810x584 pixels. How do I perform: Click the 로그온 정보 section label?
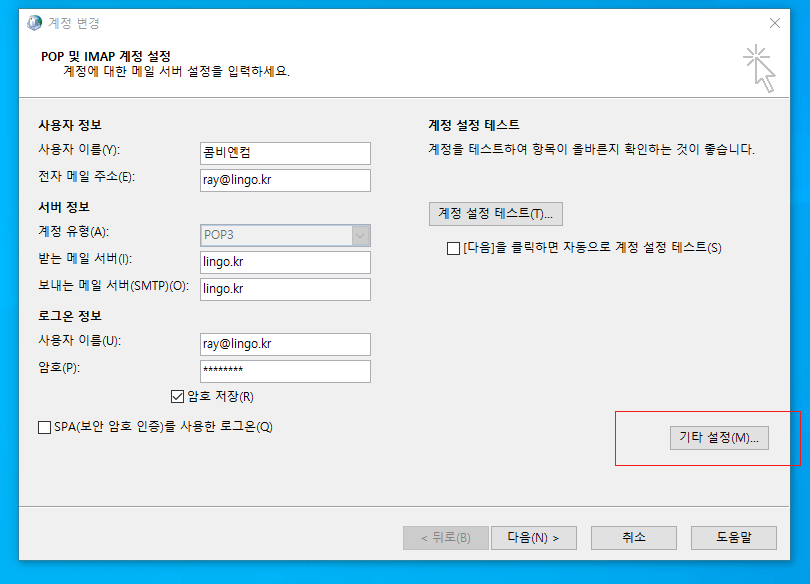[x=70, y=316]
